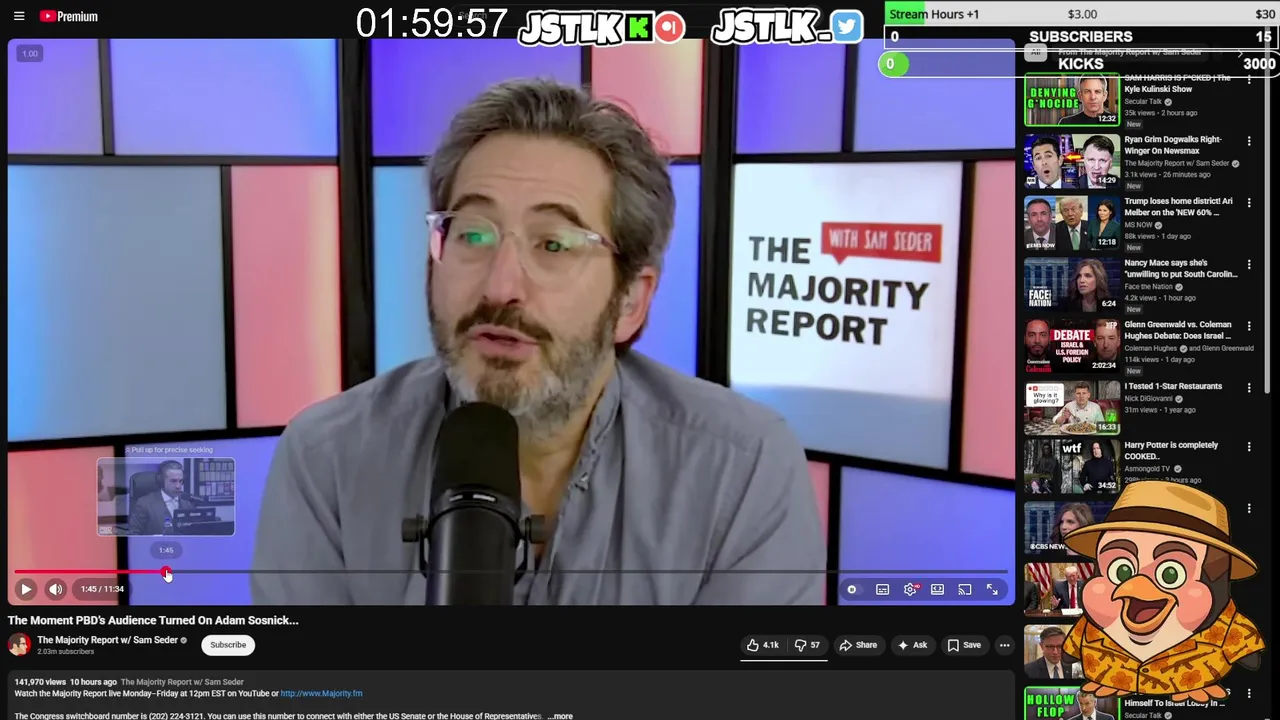This screenshot has width=1280, height=720.
Task: Open the YouTube hamburger guide menu
Action: pyautogui.click(x=18, y=16)
